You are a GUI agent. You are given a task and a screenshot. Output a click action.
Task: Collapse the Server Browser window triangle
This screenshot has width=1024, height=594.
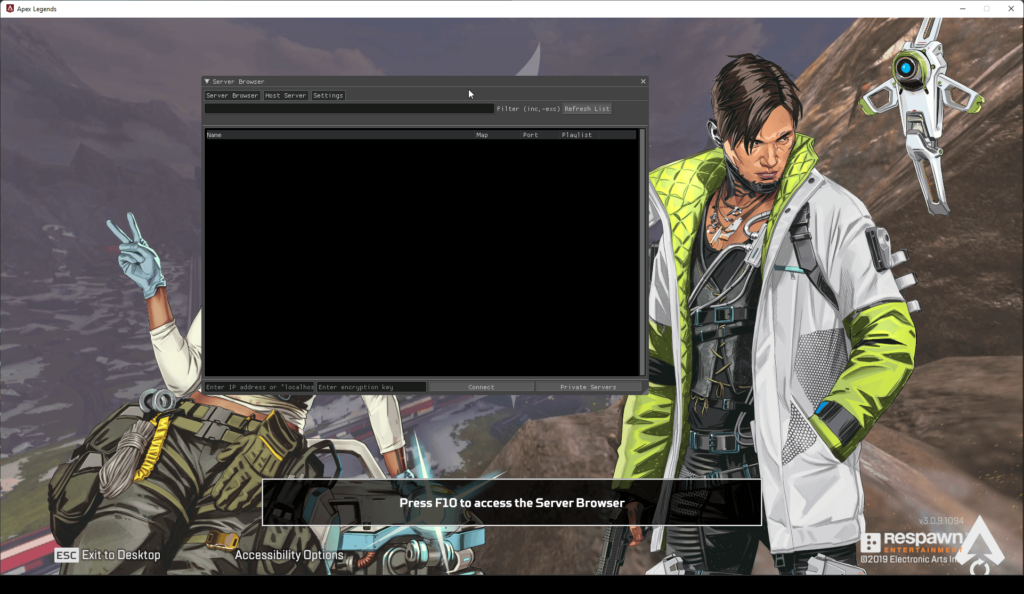[207, 82]
